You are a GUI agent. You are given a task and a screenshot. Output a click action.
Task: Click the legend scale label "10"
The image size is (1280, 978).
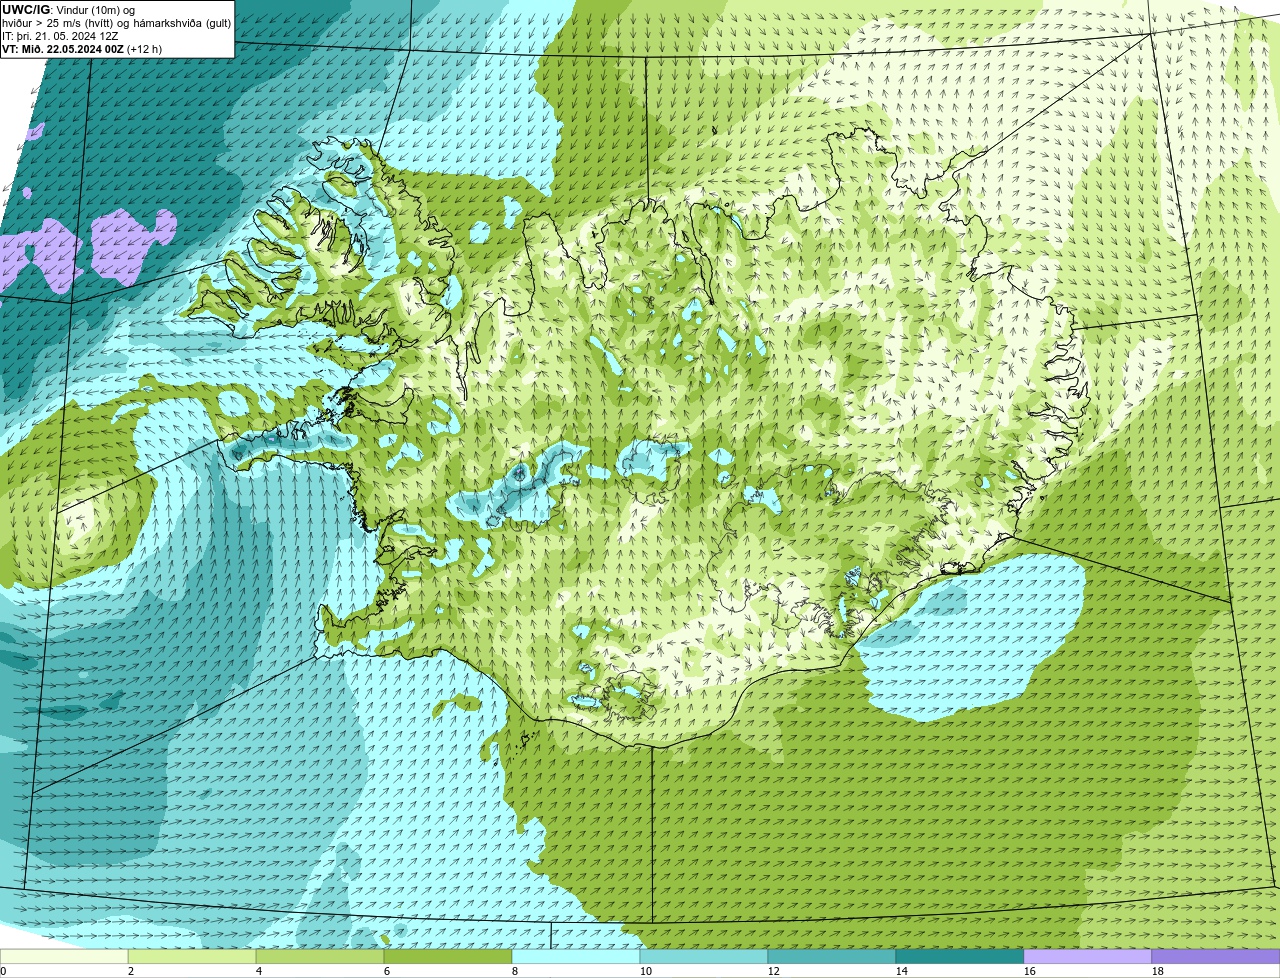pos(646,971)
